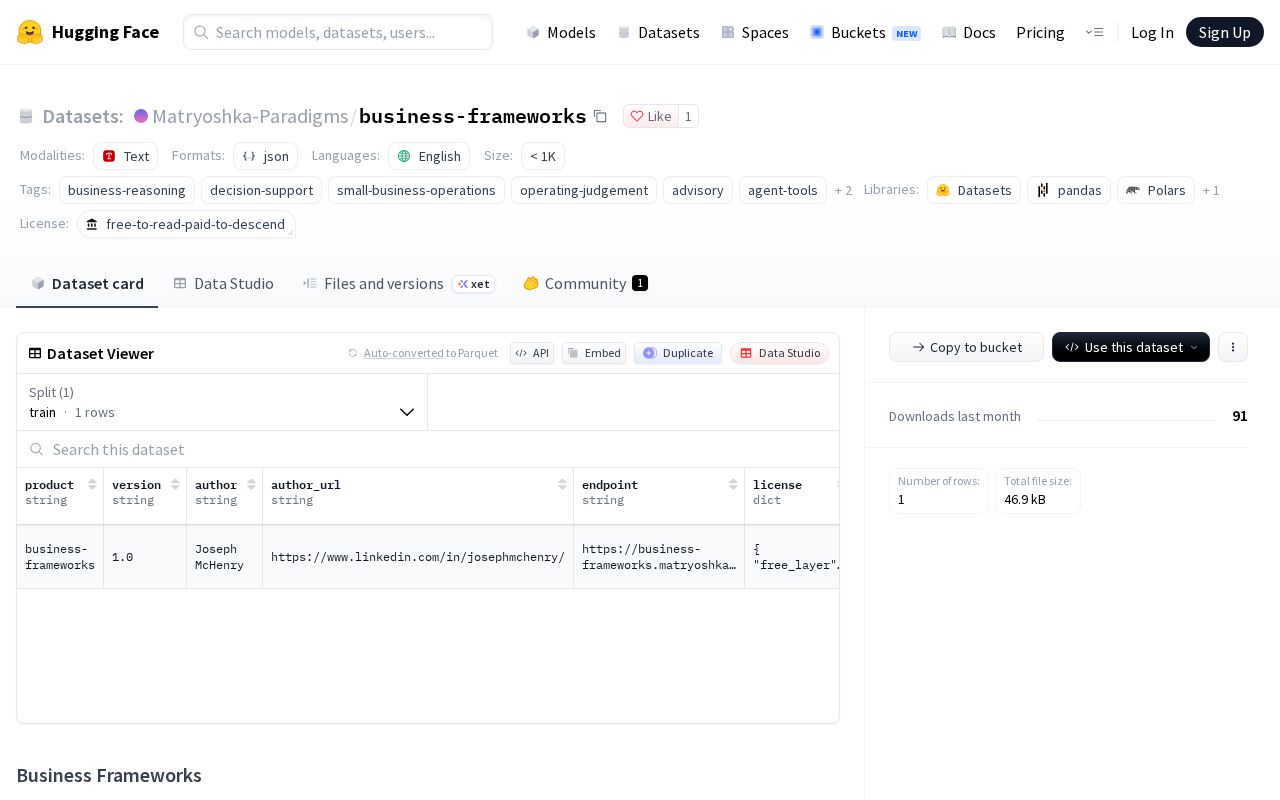Click the heart Like button

pyautogui.click(x=651, y=116)
